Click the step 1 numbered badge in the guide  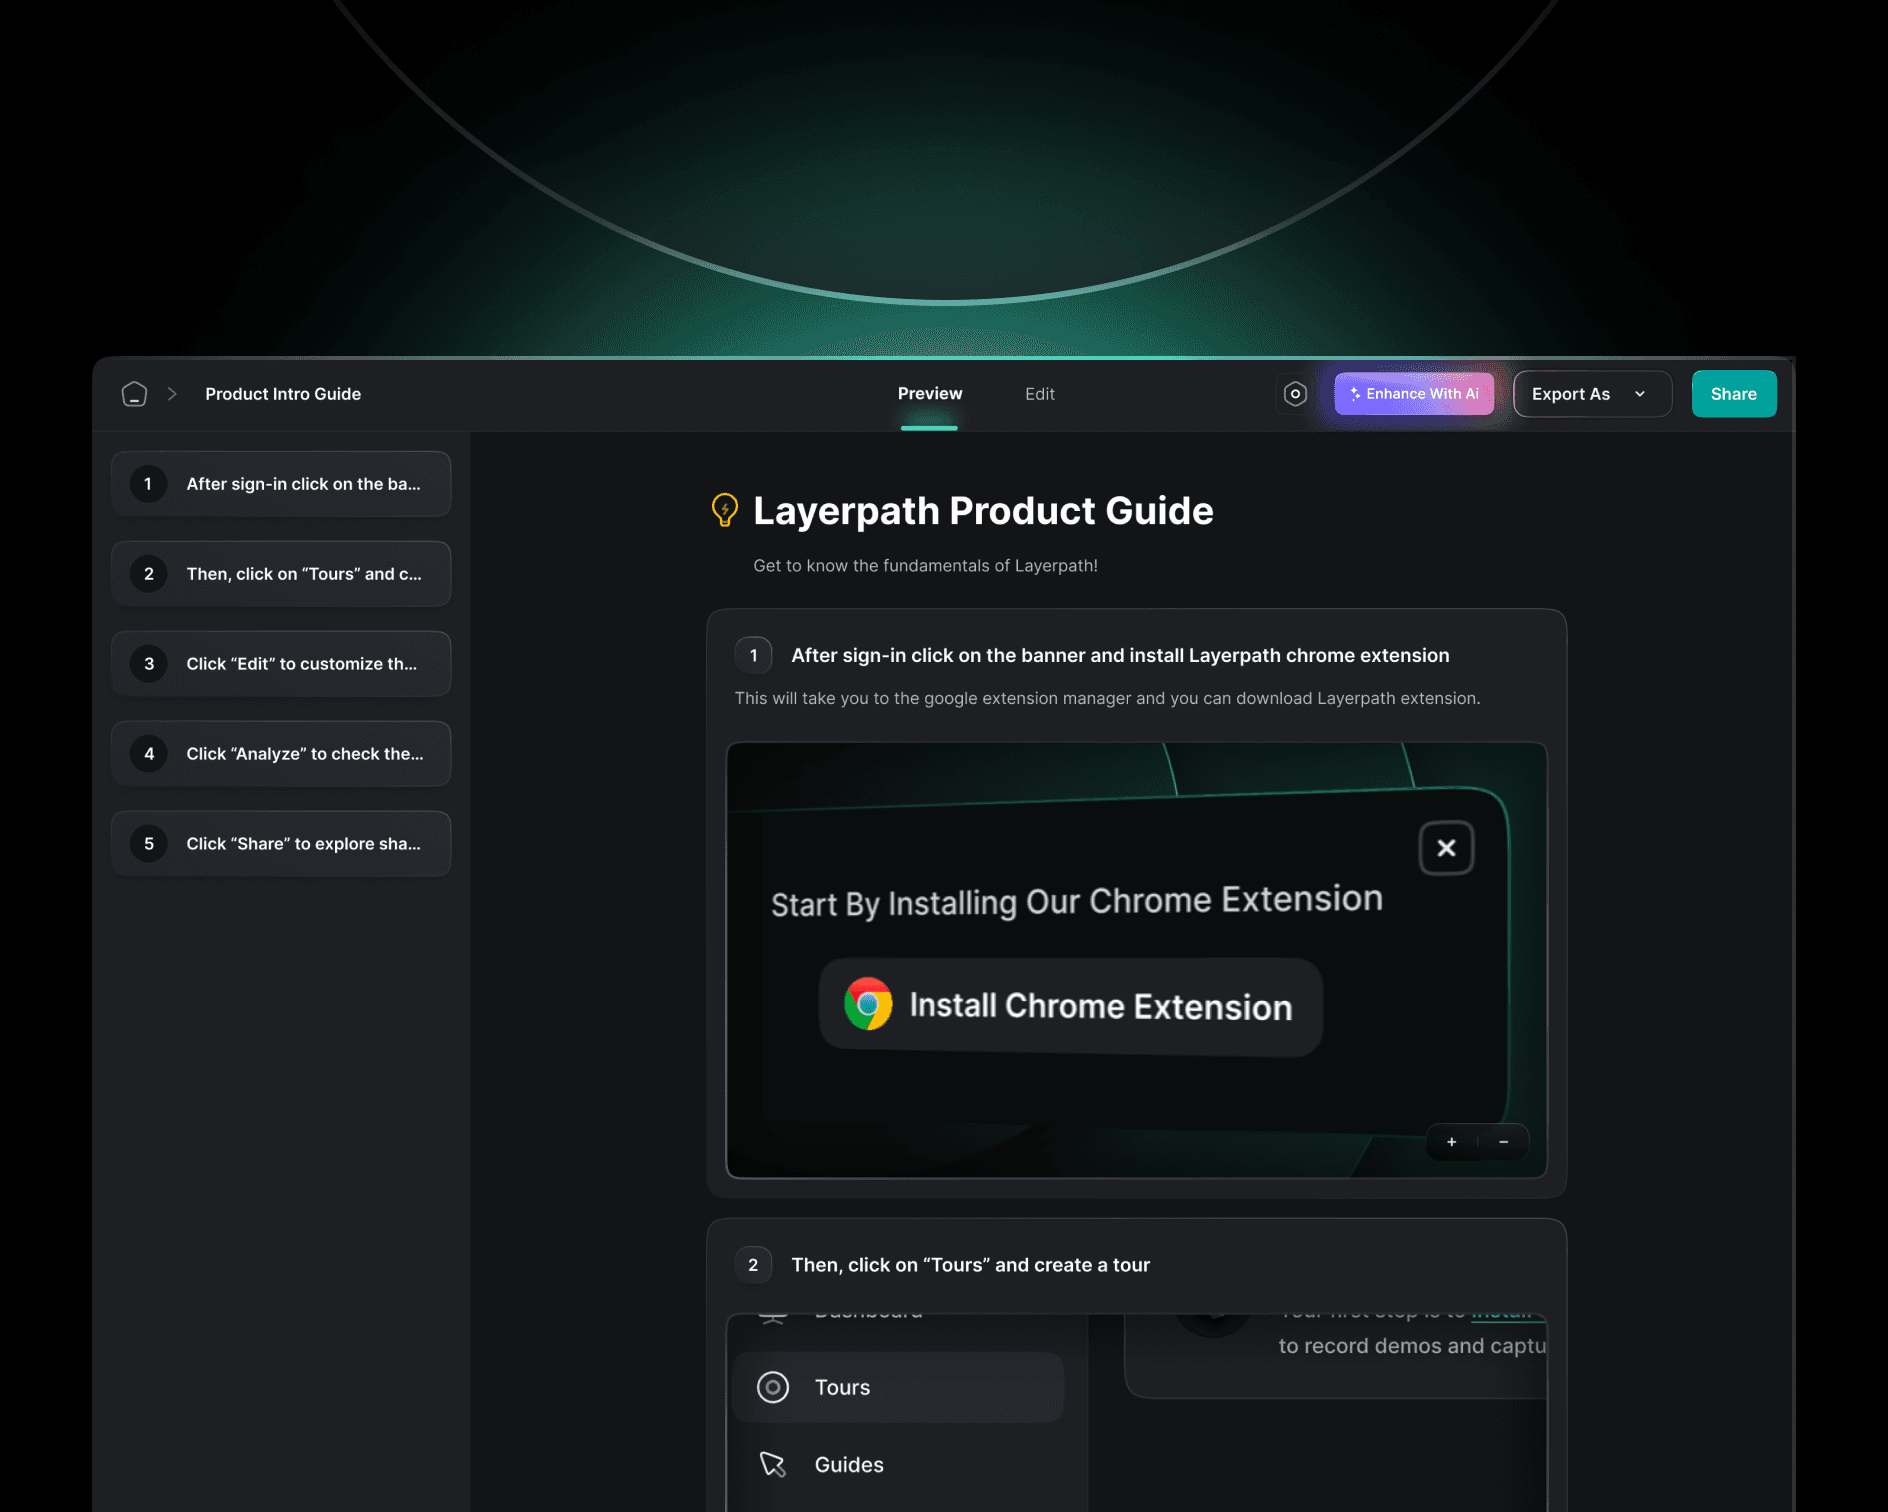coord(753,655)
